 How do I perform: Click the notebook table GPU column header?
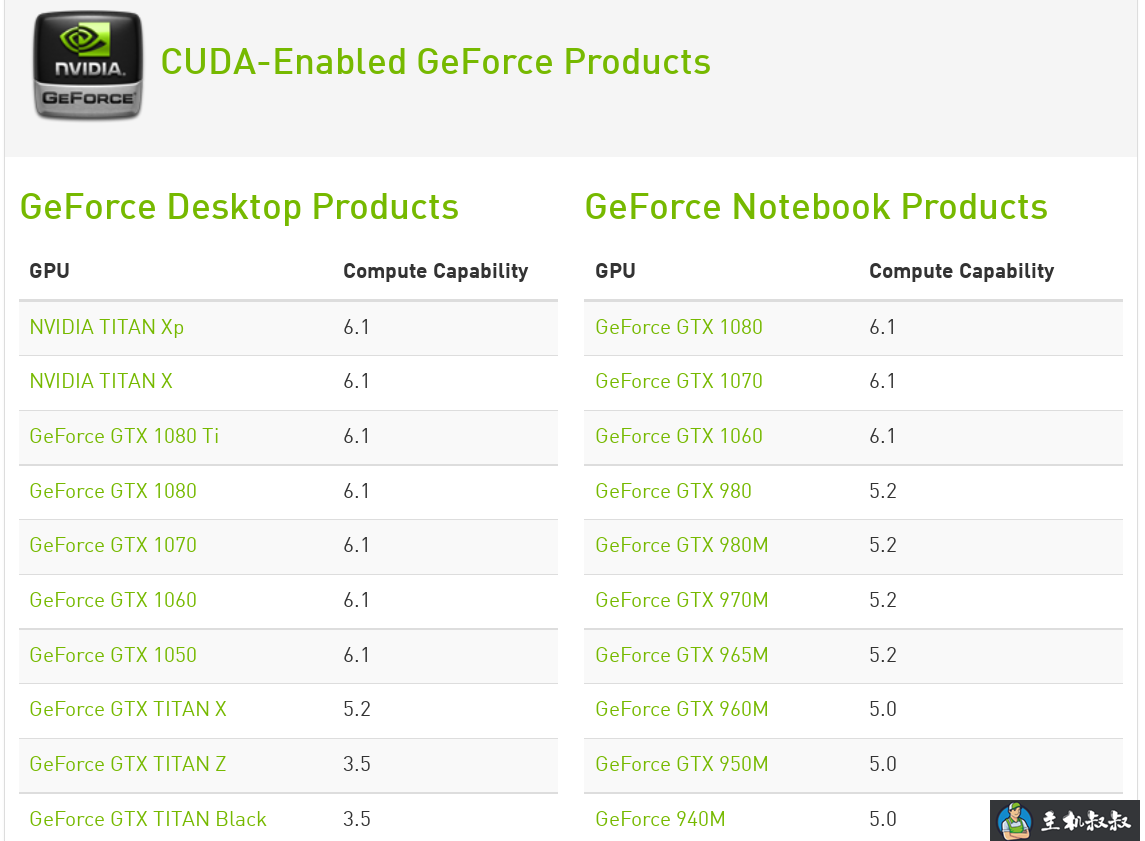pyautogui.click(x=616, y=271)
